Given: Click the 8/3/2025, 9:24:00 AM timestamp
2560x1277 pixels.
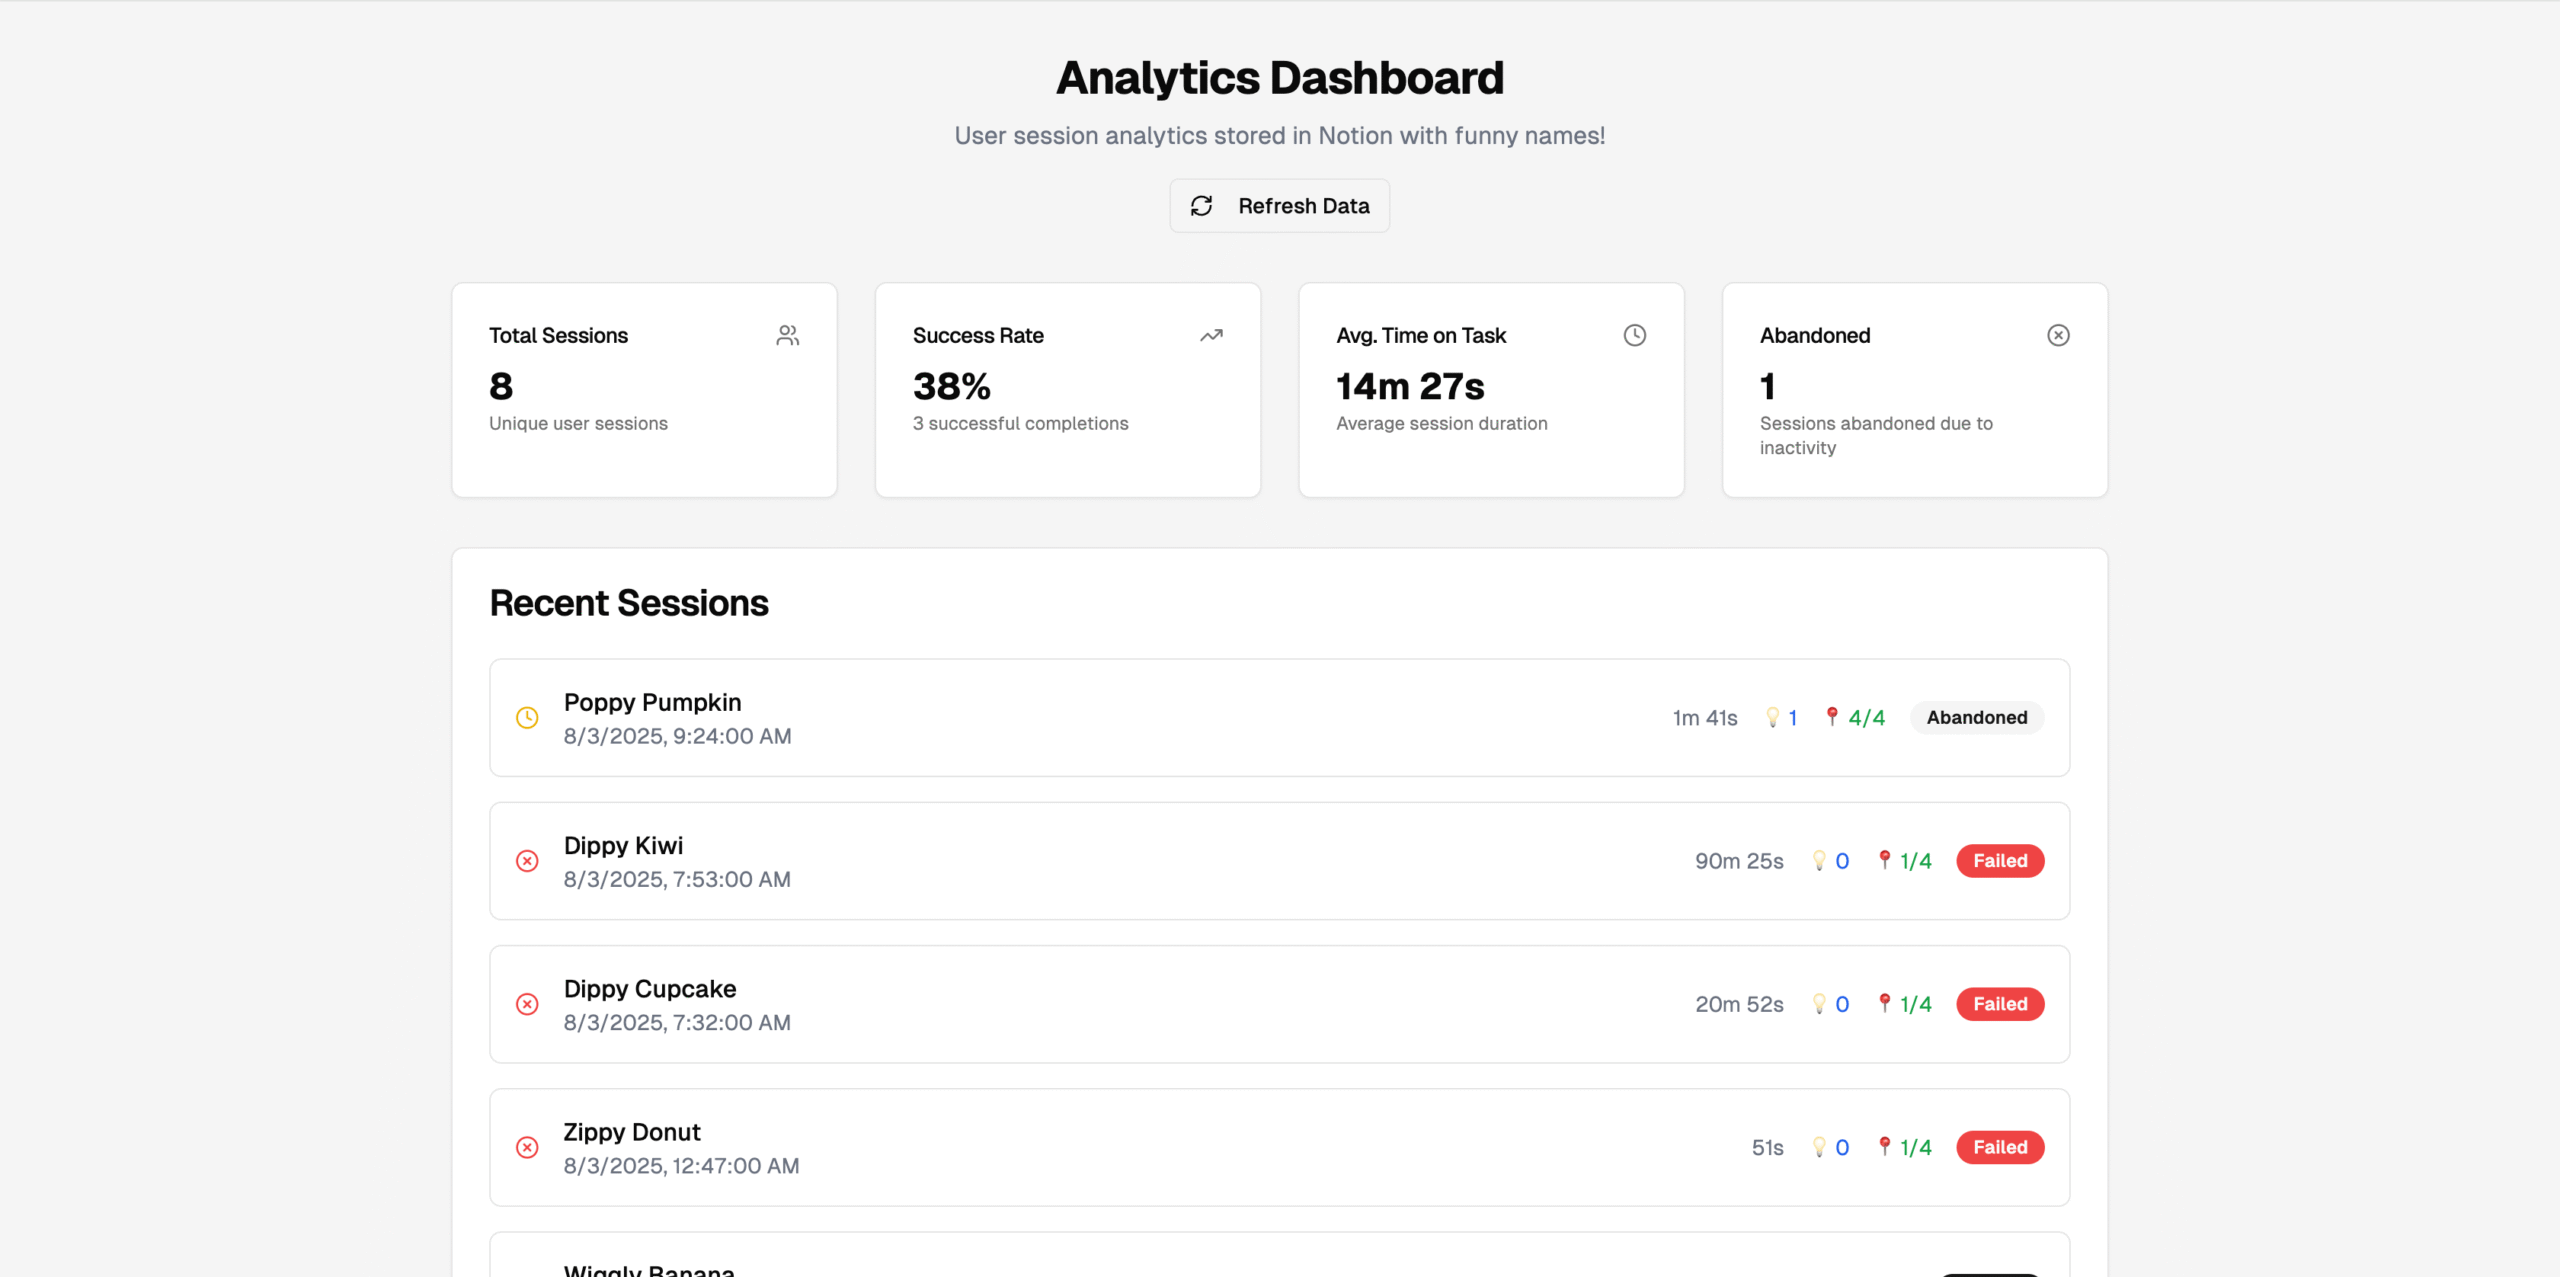Looking at the screenshot, I should [x=677, y=736].
